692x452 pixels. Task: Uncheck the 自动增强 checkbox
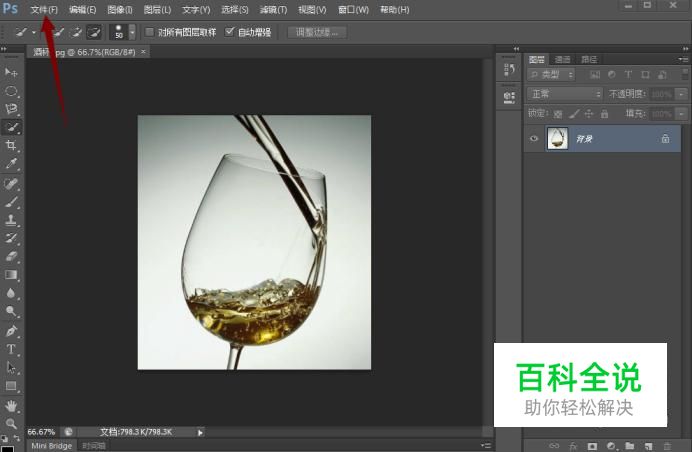tap(230, 32)
